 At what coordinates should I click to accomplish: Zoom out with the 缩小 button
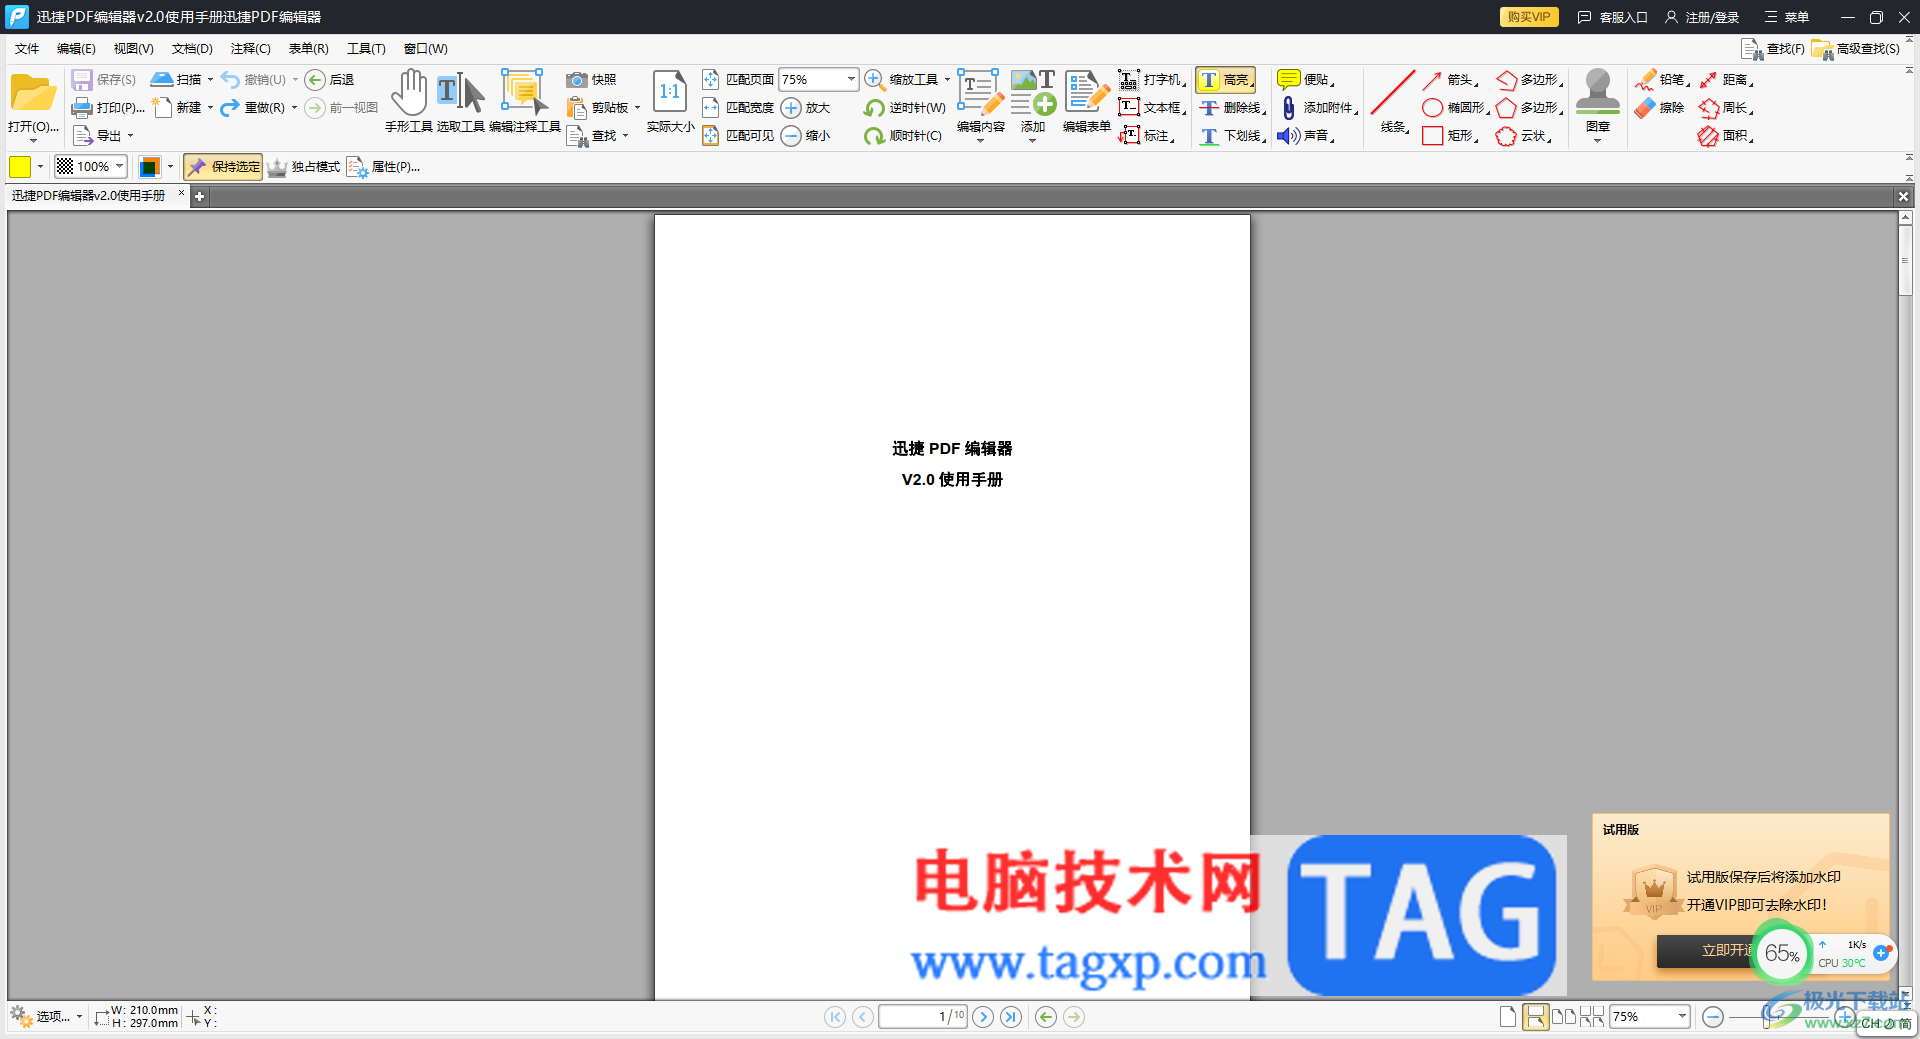(x=806, y=136)
